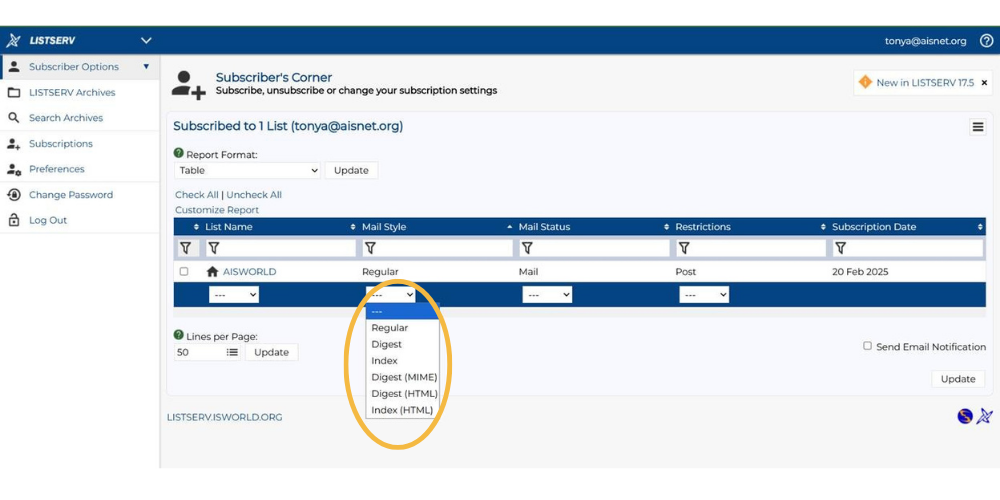
Task: Click the help question mark icon
Action: 986,41
